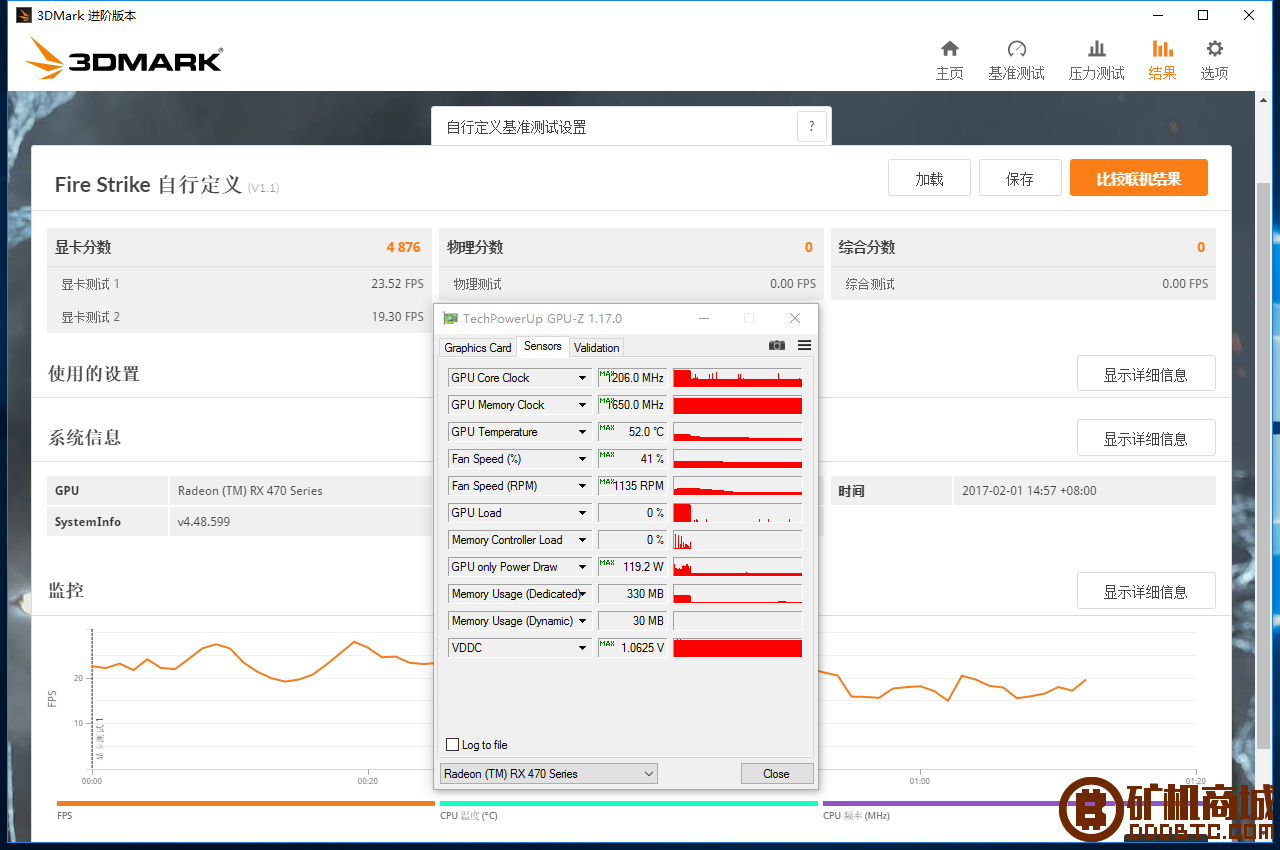
Task: Open the Radeon RX 470 Series GPU selector
Action: [x=548, y=774]
